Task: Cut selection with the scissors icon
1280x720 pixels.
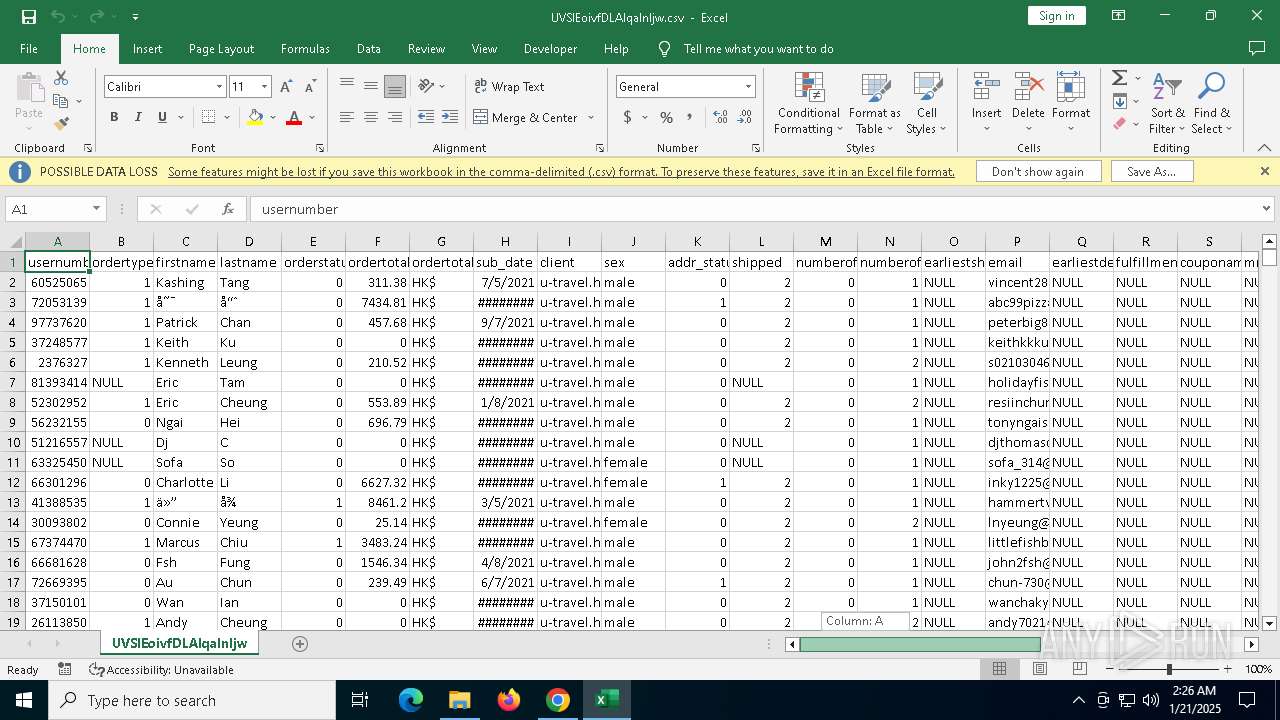Action: [x=61, y=78]
